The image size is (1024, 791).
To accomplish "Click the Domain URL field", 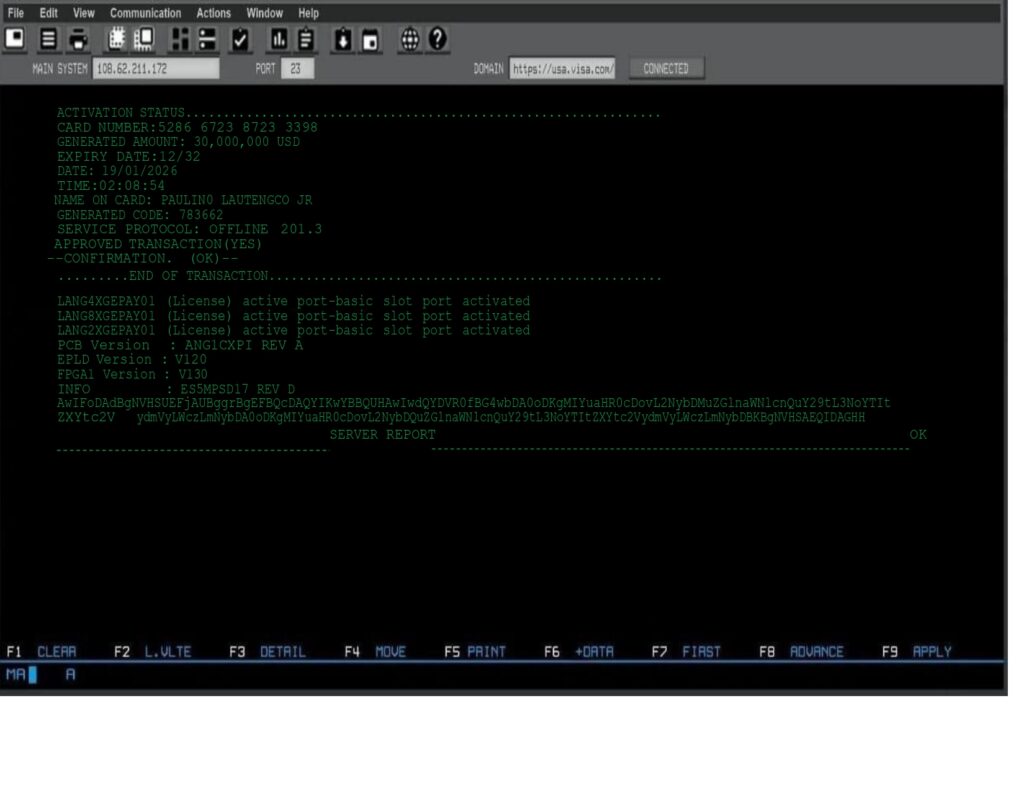I will pos(562,69).
